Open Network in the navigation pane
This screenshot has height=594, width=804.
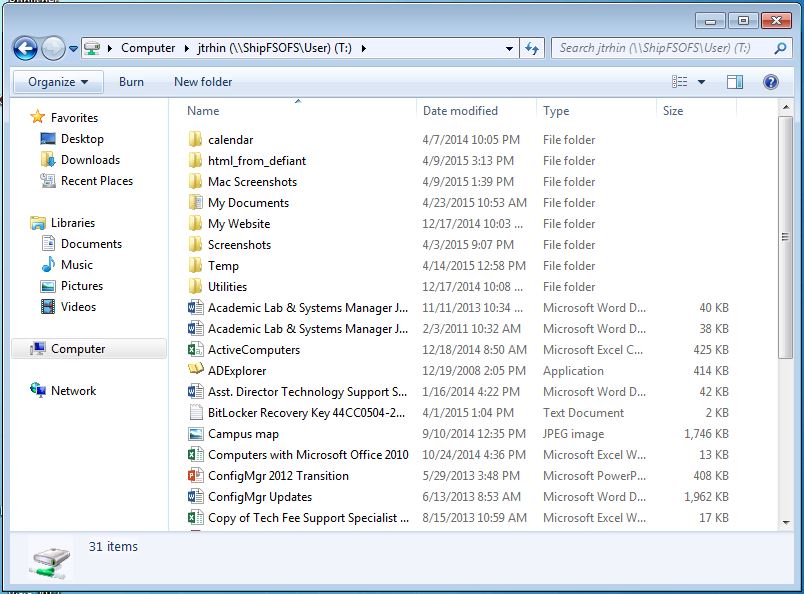(x=73, y=391)
